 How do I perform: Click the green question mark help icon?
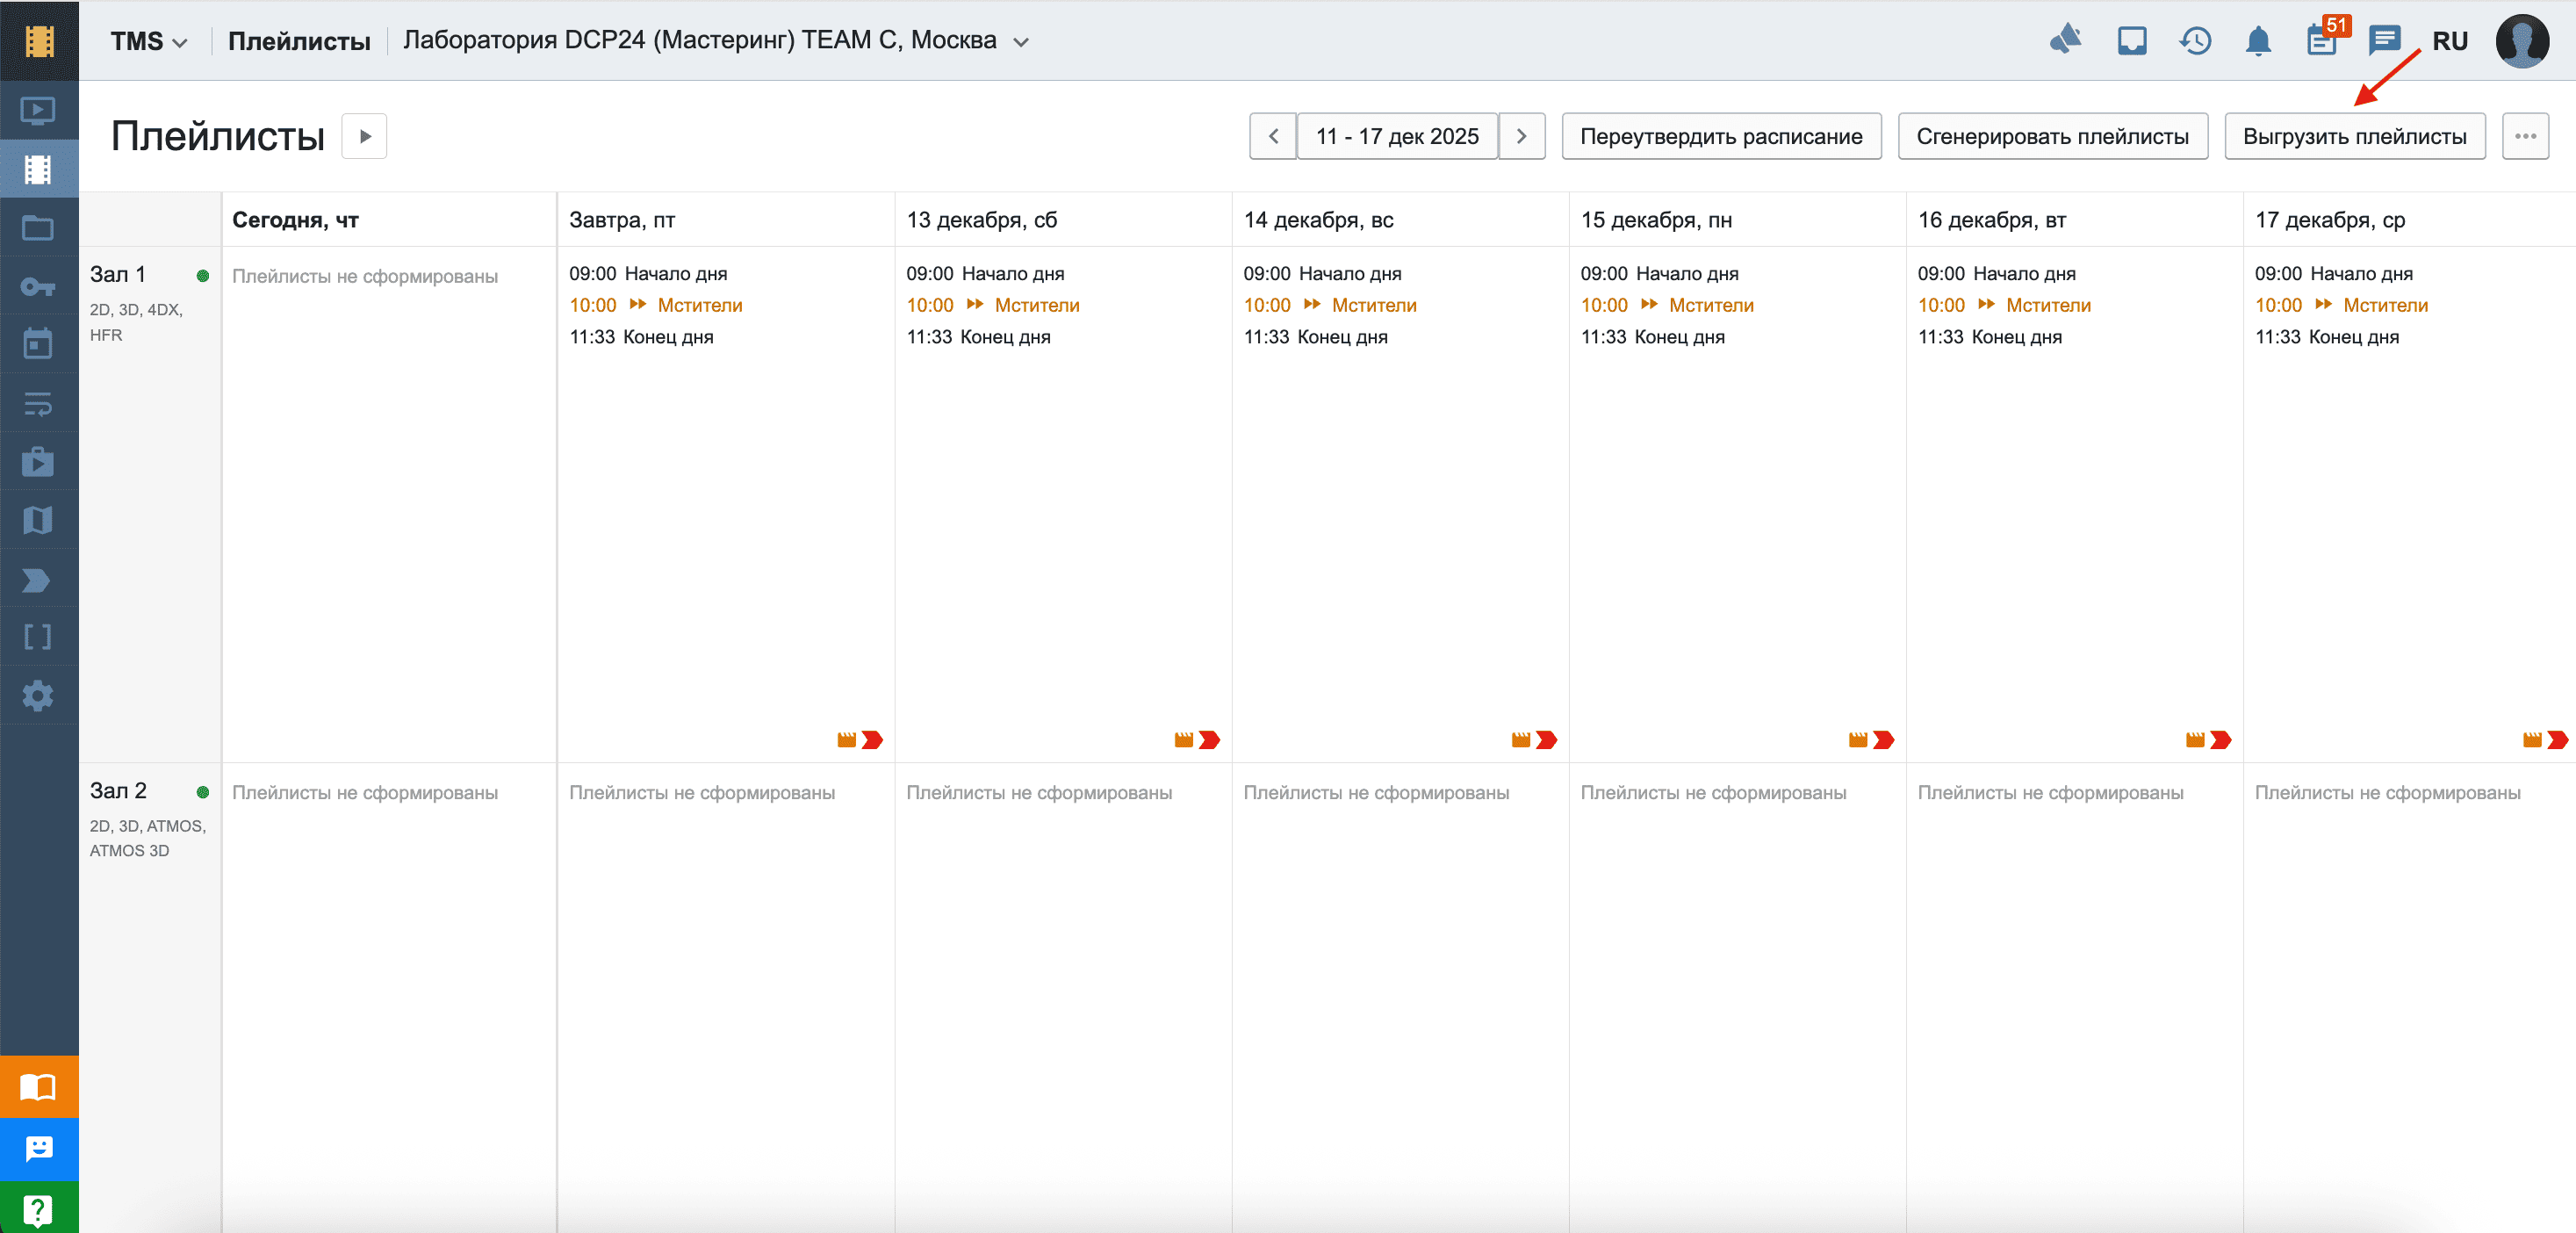38,1209
